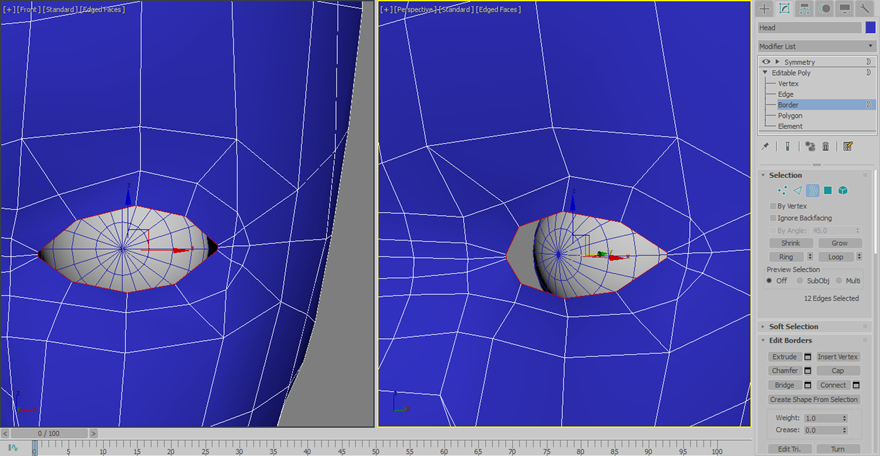Collapse the Edit Borders rollout
The width and height of the screenshot is (880, 456).
[x=763, y=340]
